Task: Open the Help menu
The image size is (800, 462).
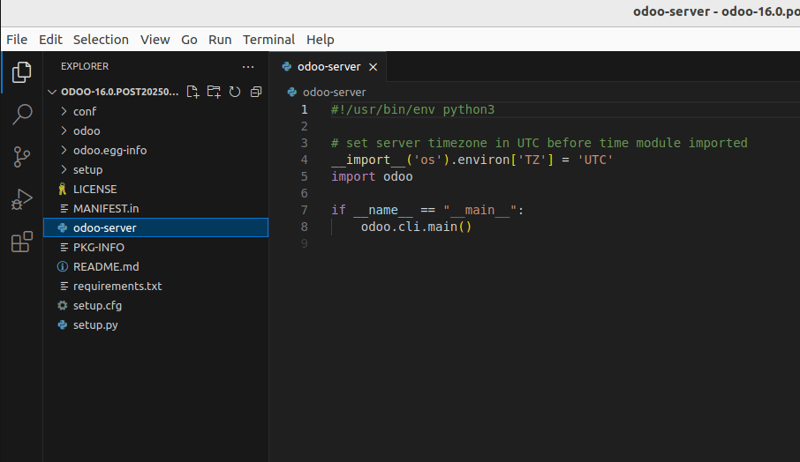Action: [x=320, y=39]
